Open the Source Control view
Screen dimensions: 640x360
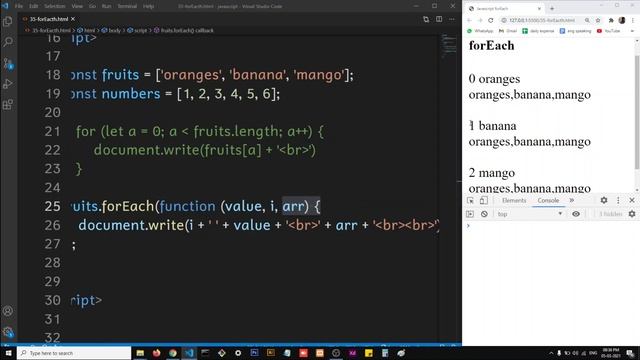point(8,63)
